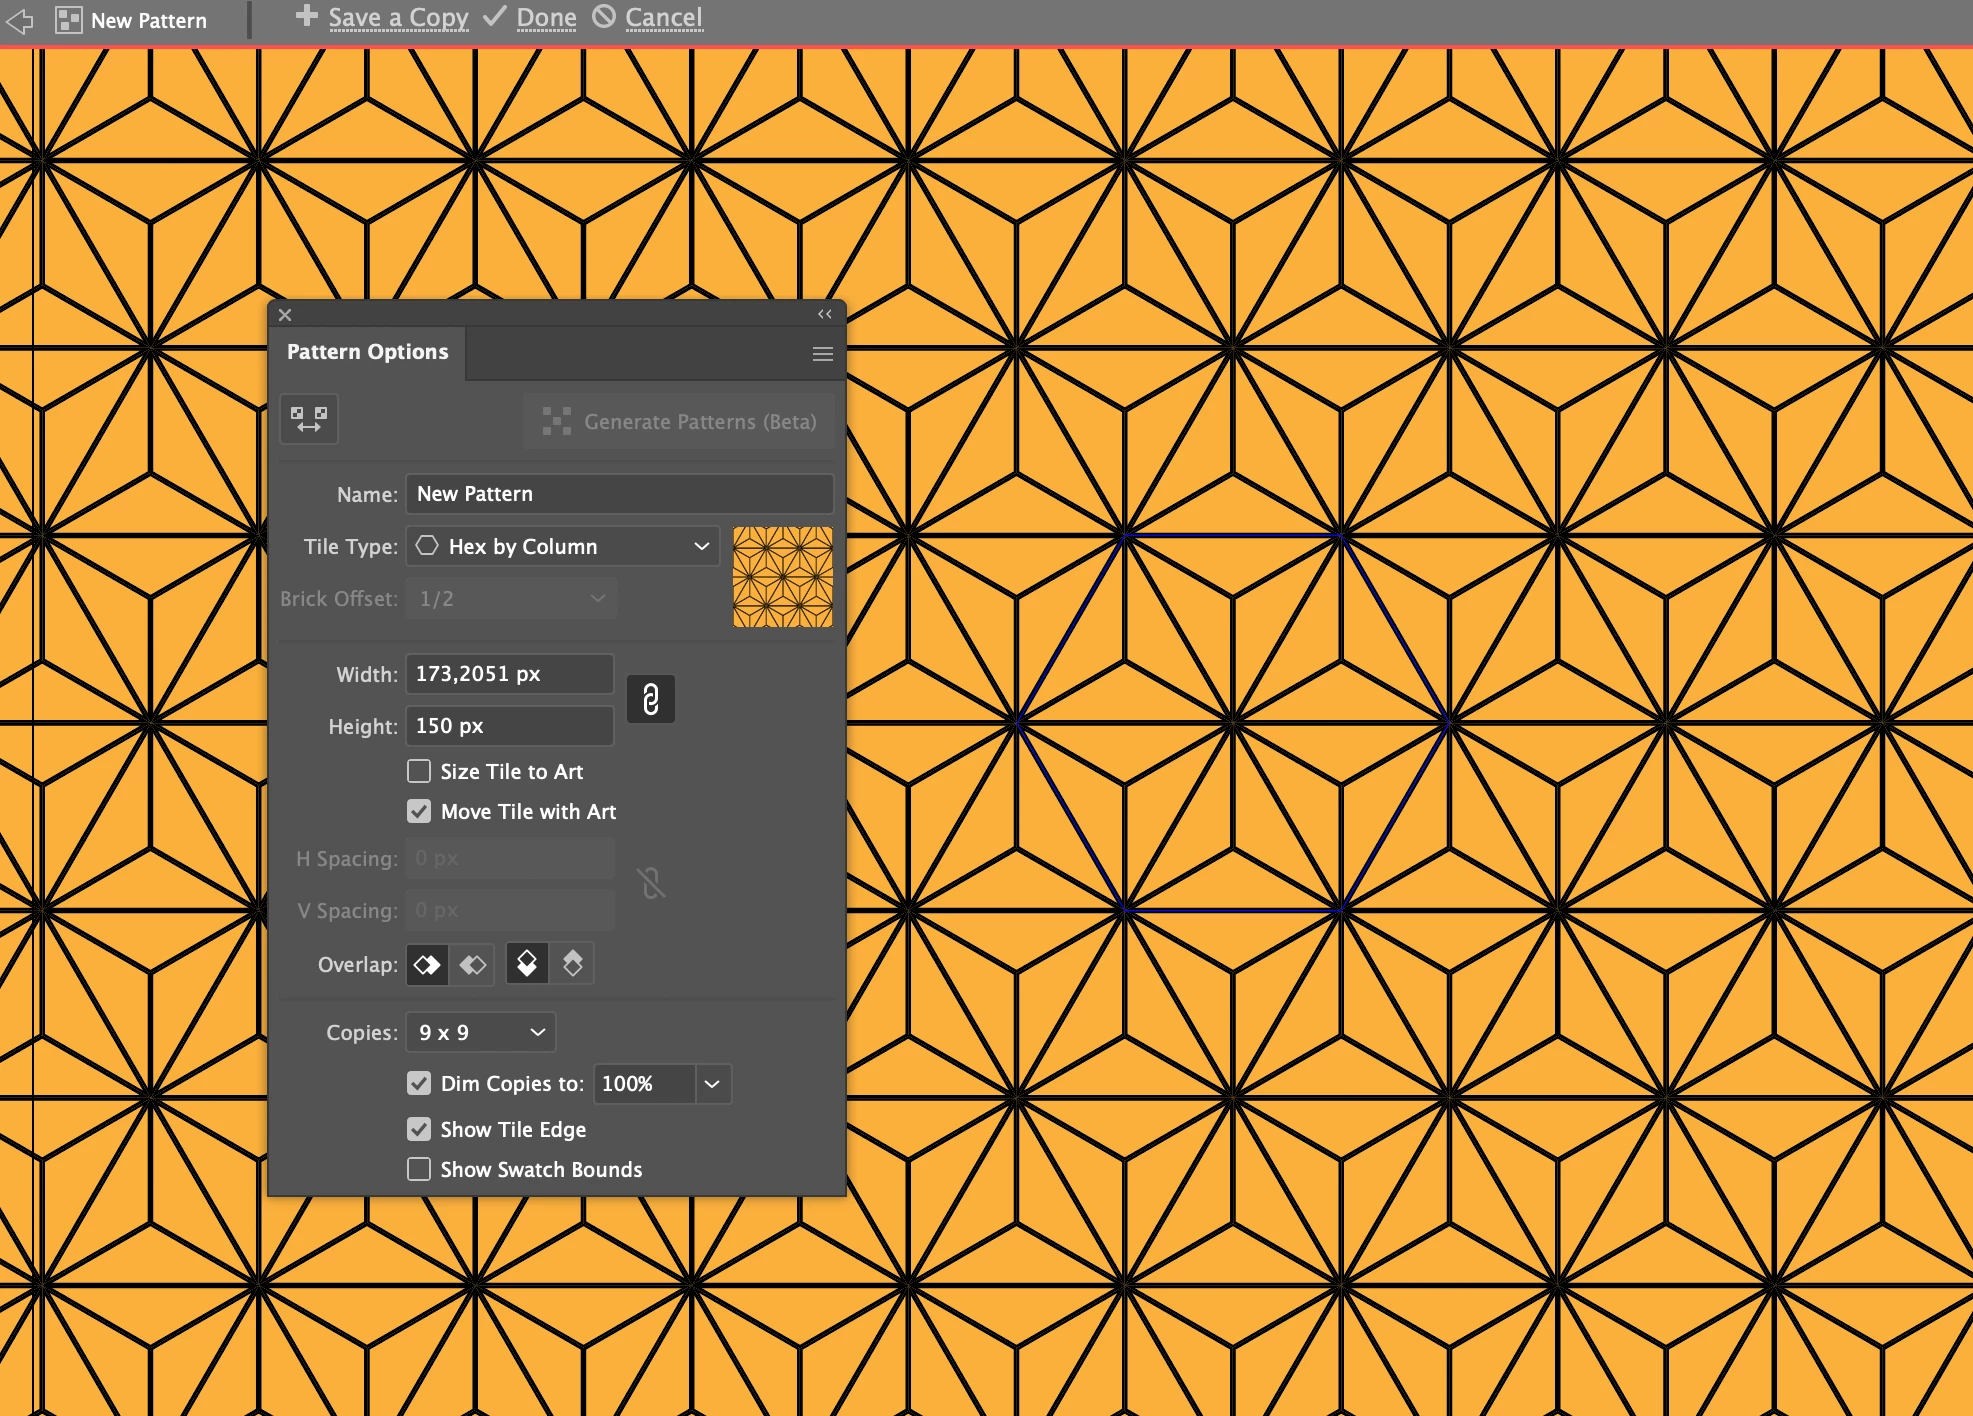Click the Pattern Options tab
The width and height of the screenshot is (1973, 1416).
[x=367, y=352]
